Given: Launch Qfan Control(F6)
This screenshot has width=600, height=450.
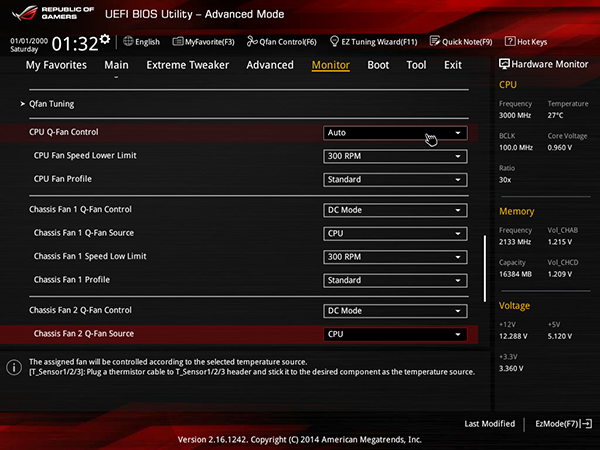Looking at the screenshot, I should (282, 41).
